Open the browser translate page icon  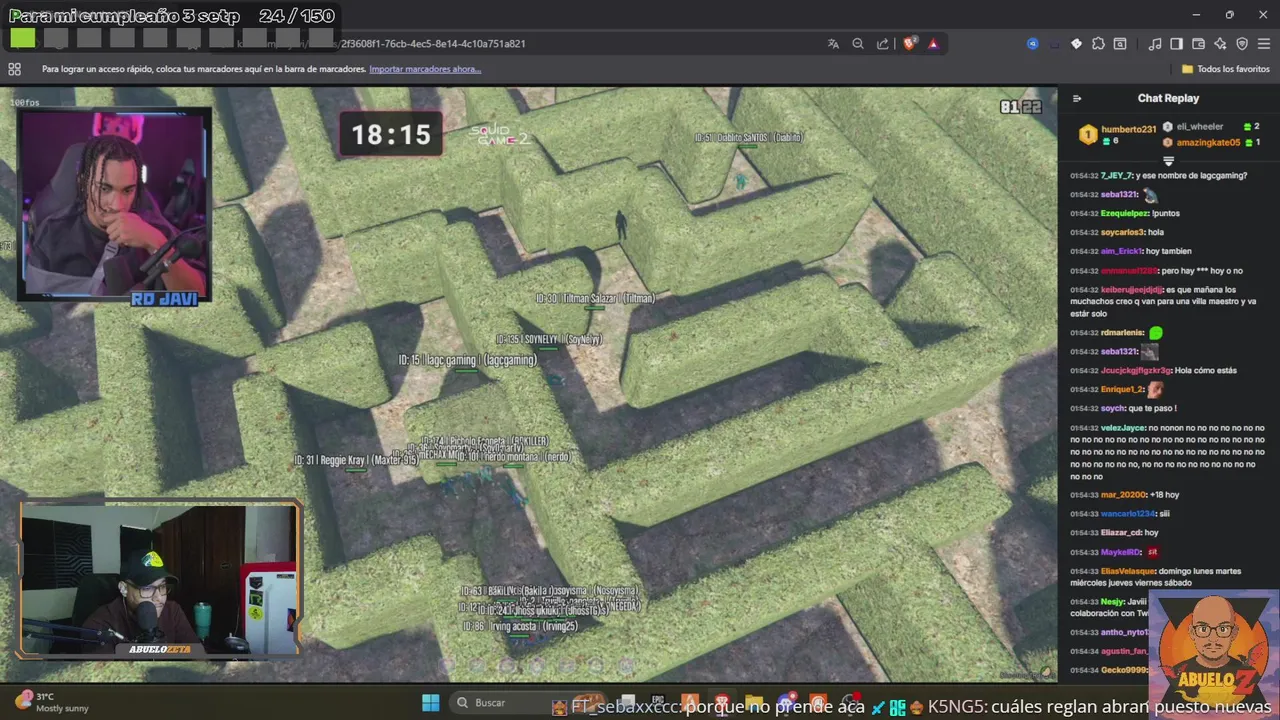[833, 44]
